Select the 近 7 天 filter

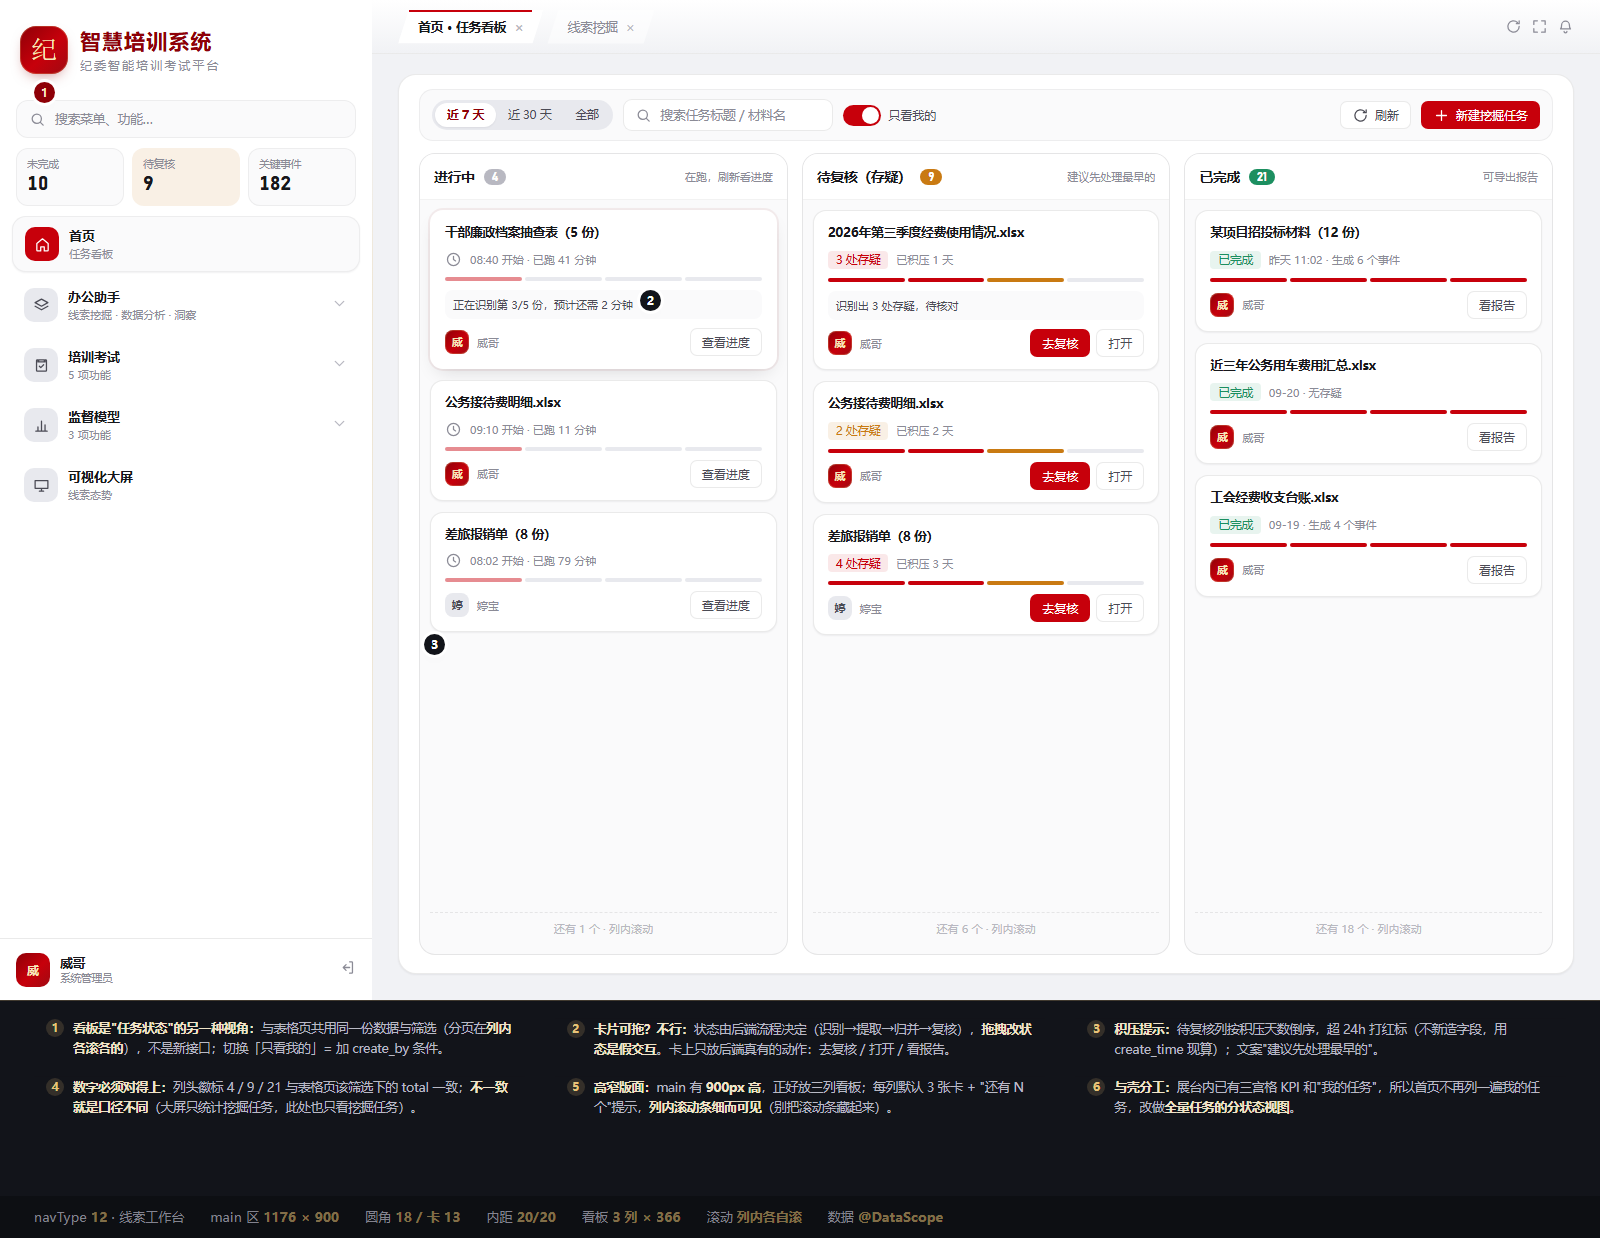click(465, 115)
